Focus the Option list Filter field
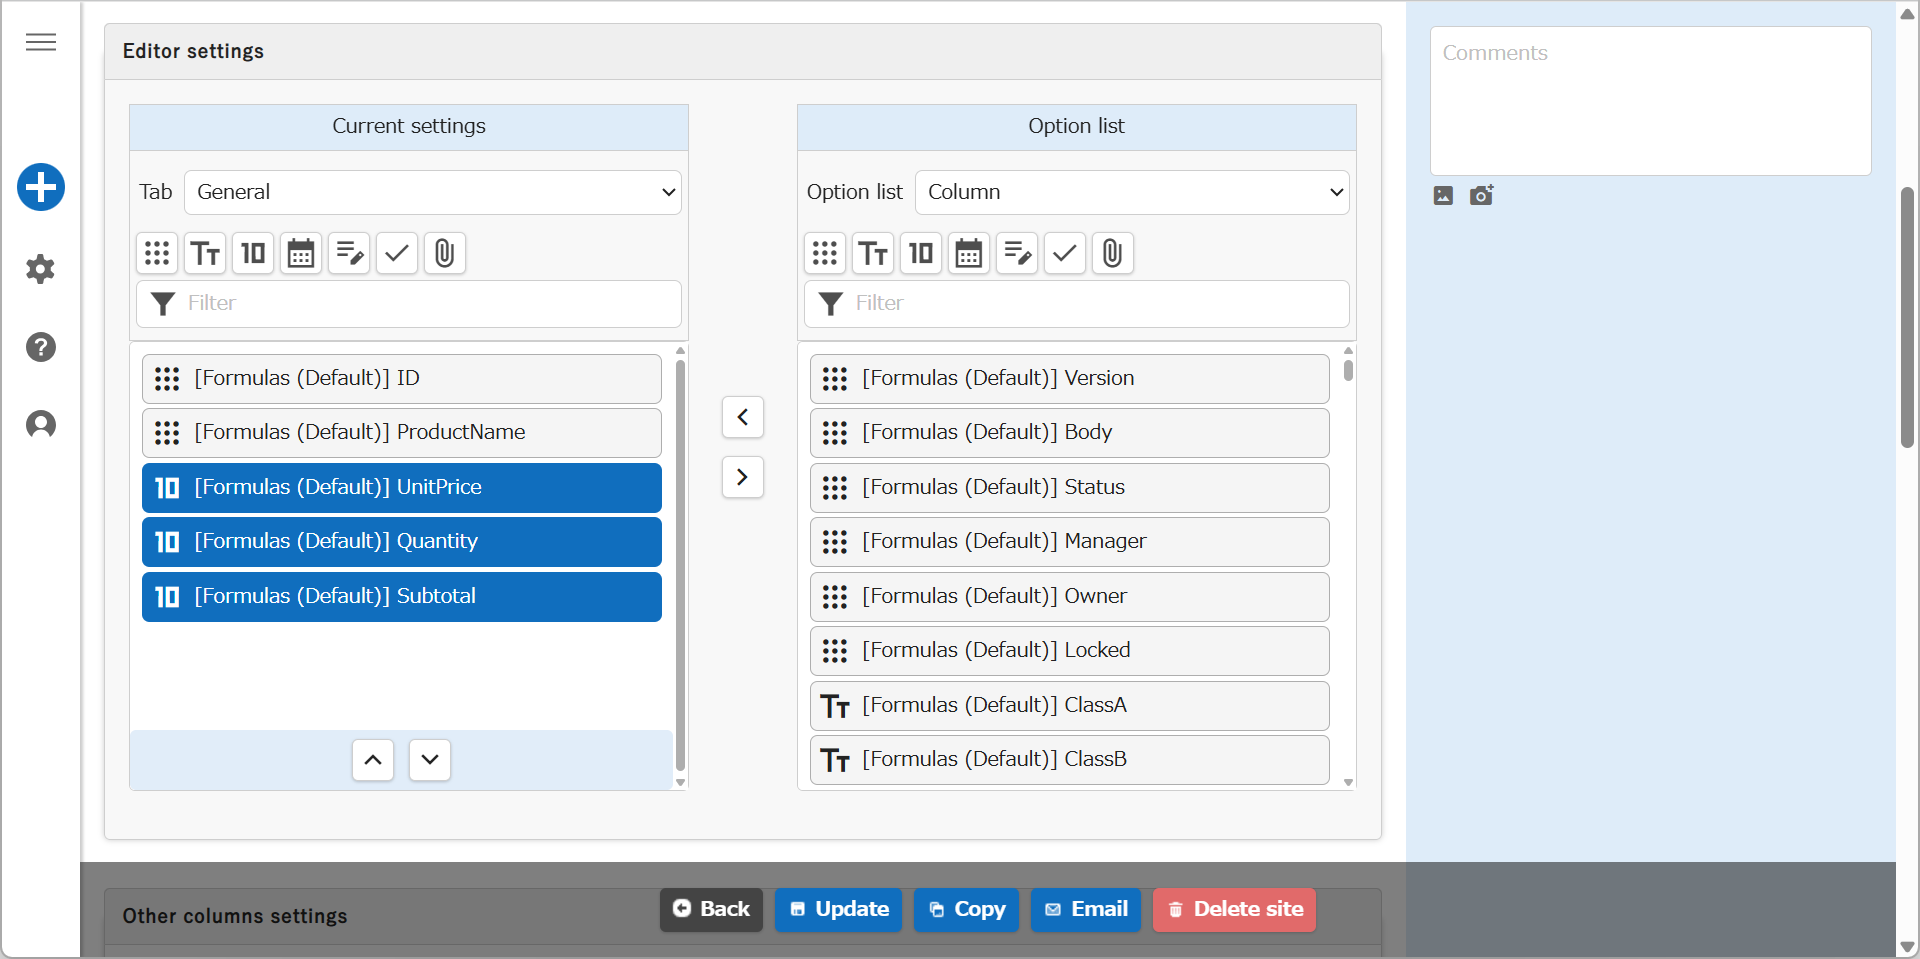Viewport: 1920px width, 959px height. [x=1077, y=304]
